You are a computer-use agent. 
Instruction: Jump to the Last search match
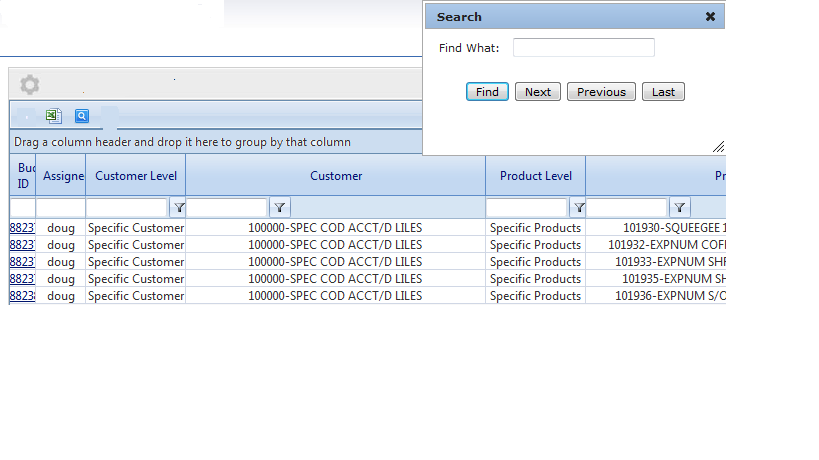[663, 92]
